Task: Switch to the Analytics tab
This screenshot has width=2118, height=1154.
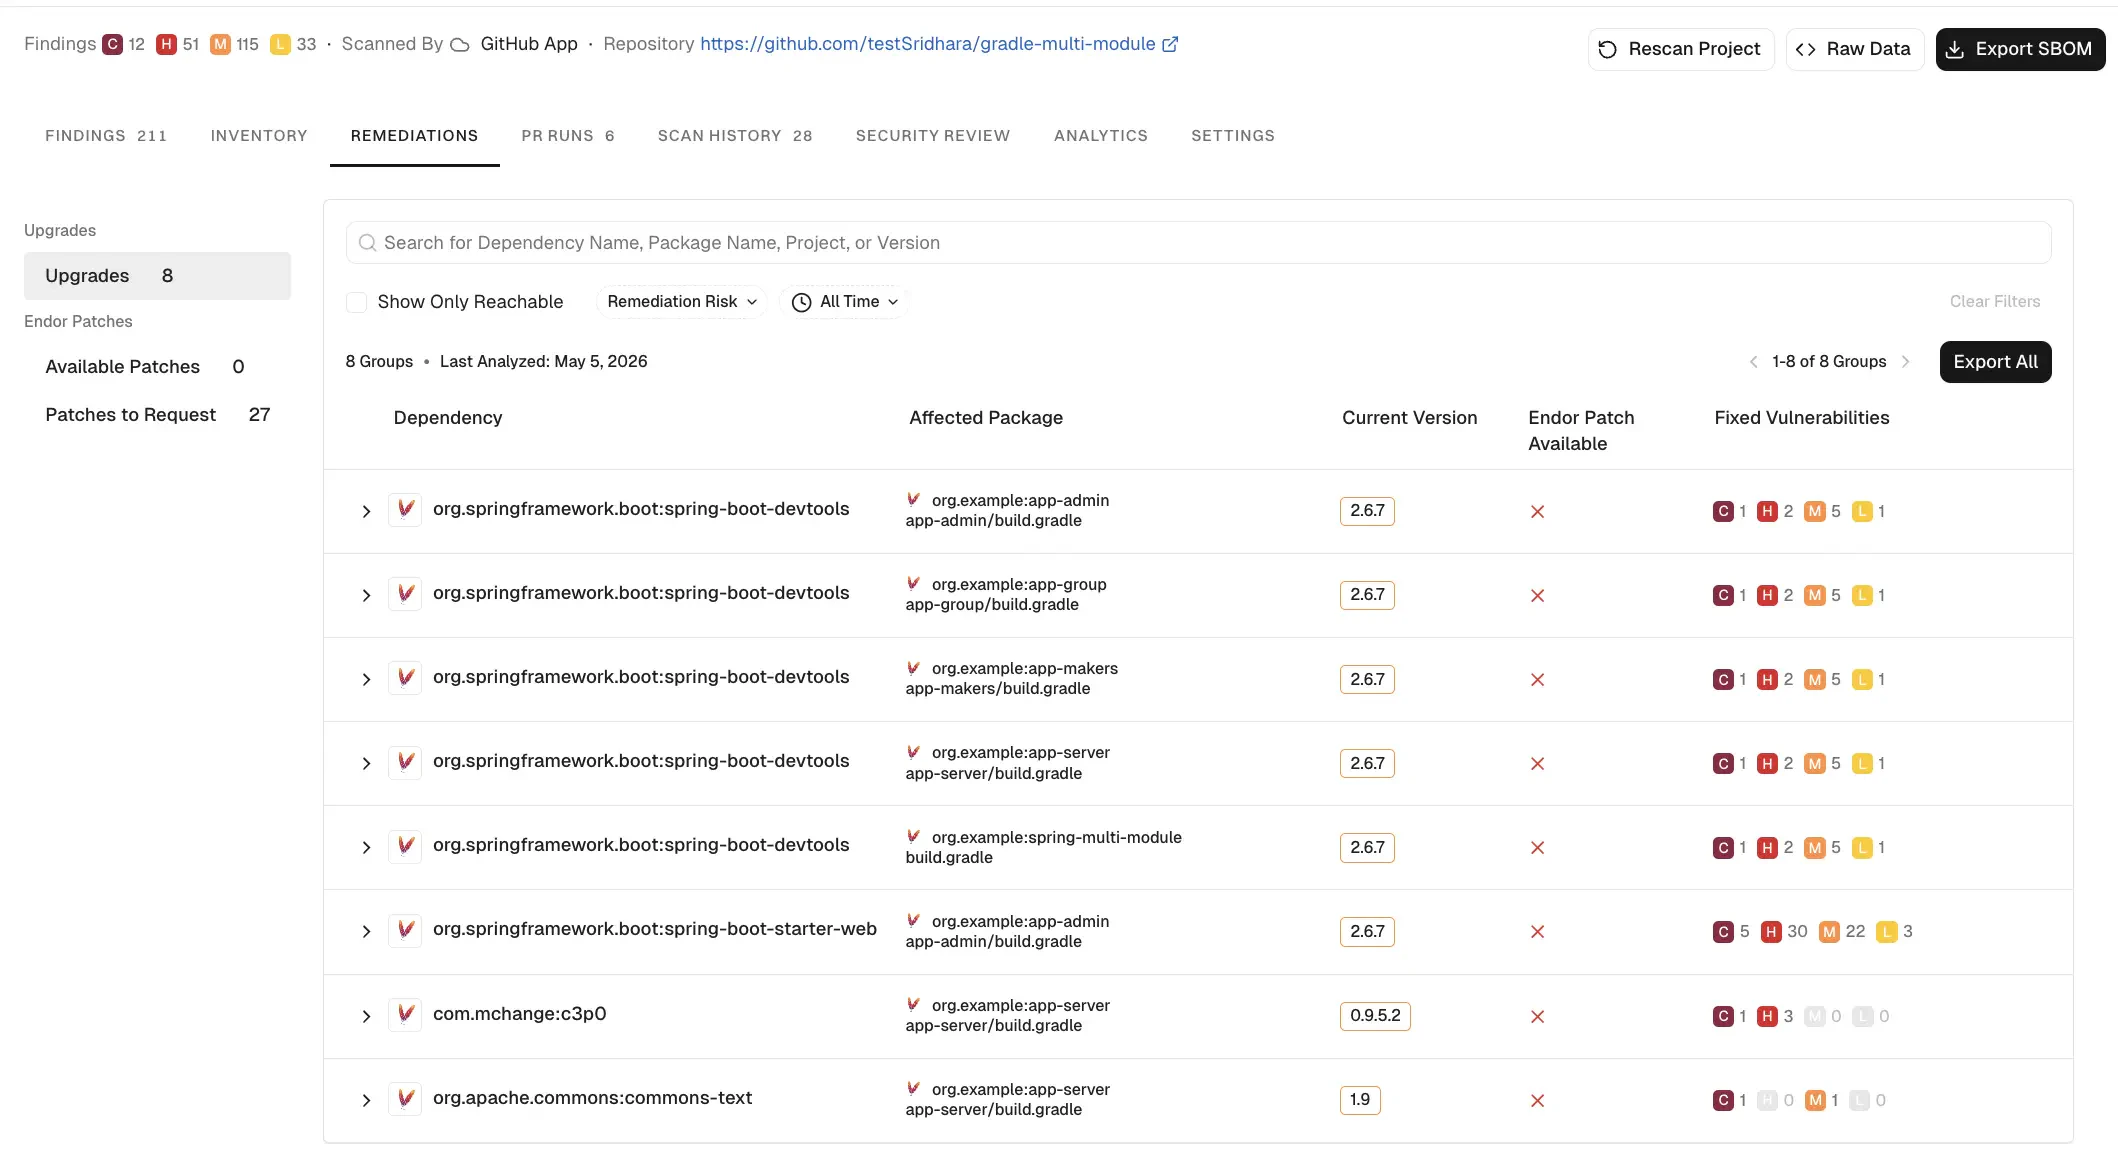Action: 1101,136
